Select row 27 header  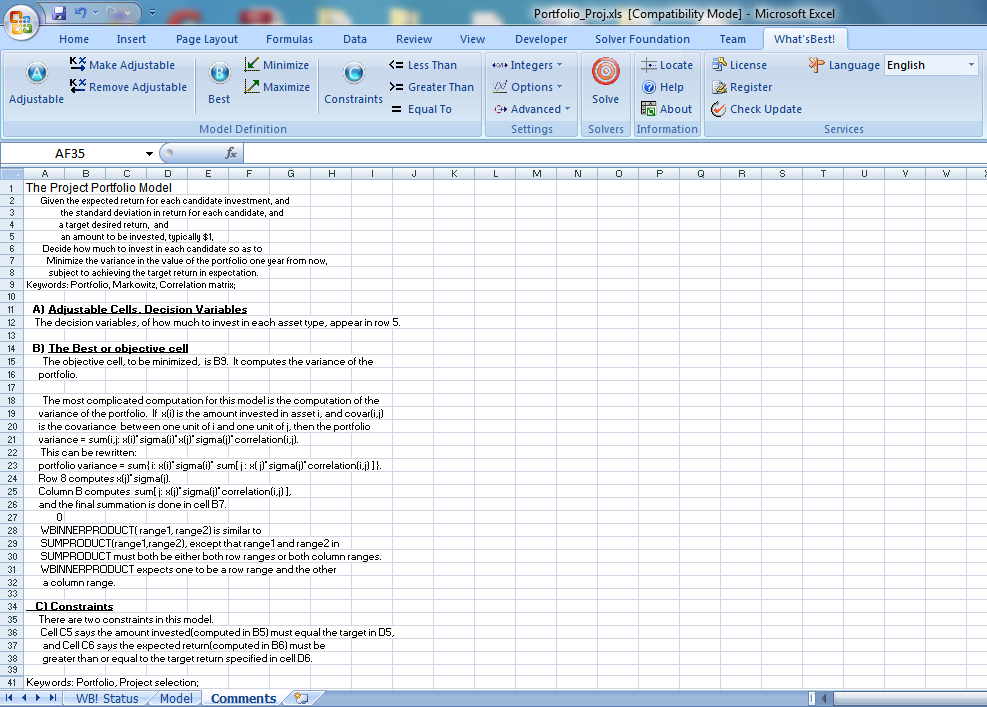(x=11, y=518)
